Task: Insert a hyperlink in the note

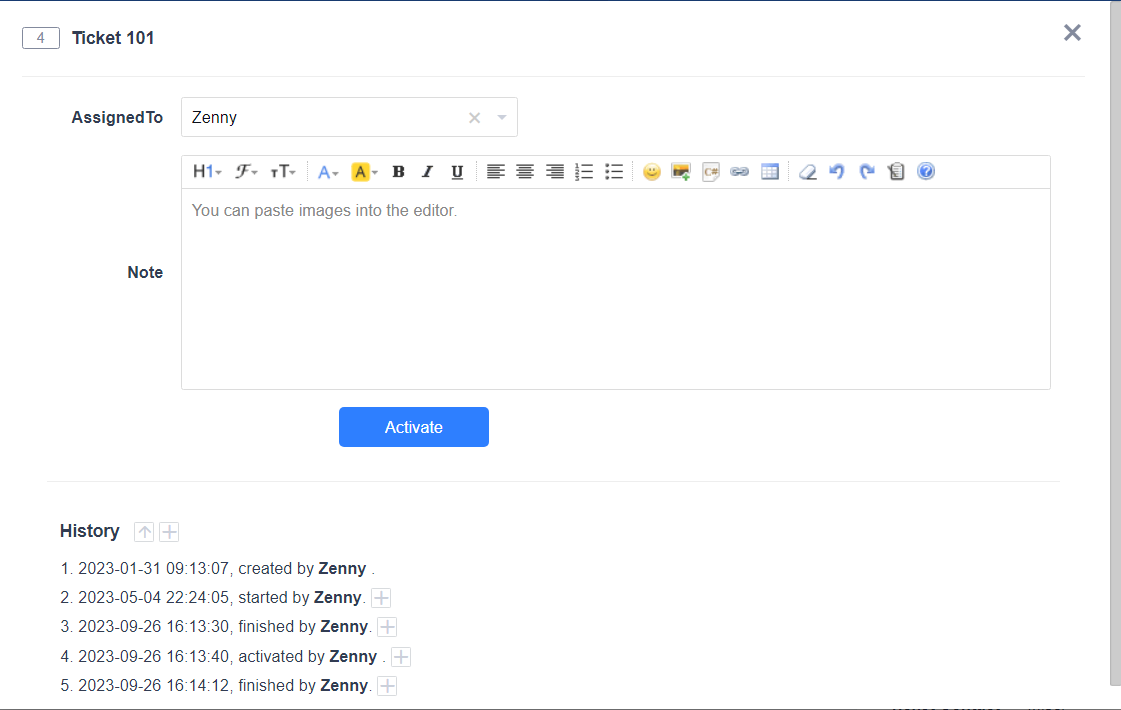Action: coord(740,172)
